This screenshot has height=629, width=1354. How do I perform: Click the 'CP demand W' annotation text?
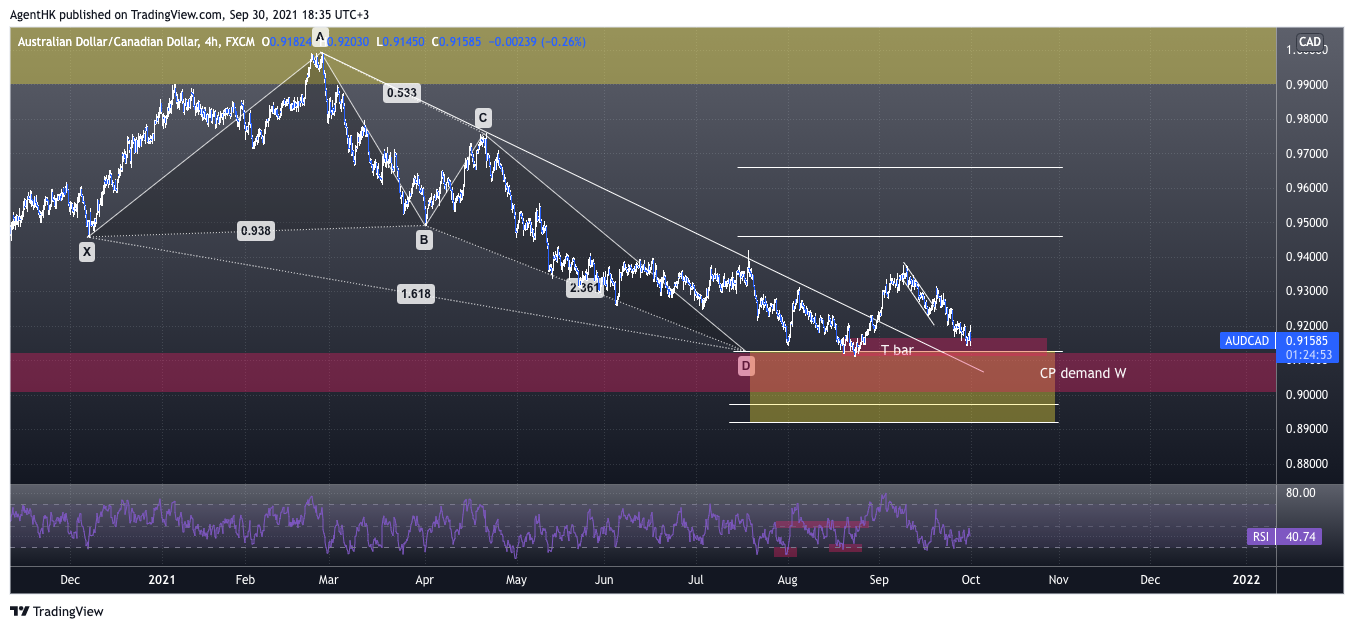(x=1083, y=373)
